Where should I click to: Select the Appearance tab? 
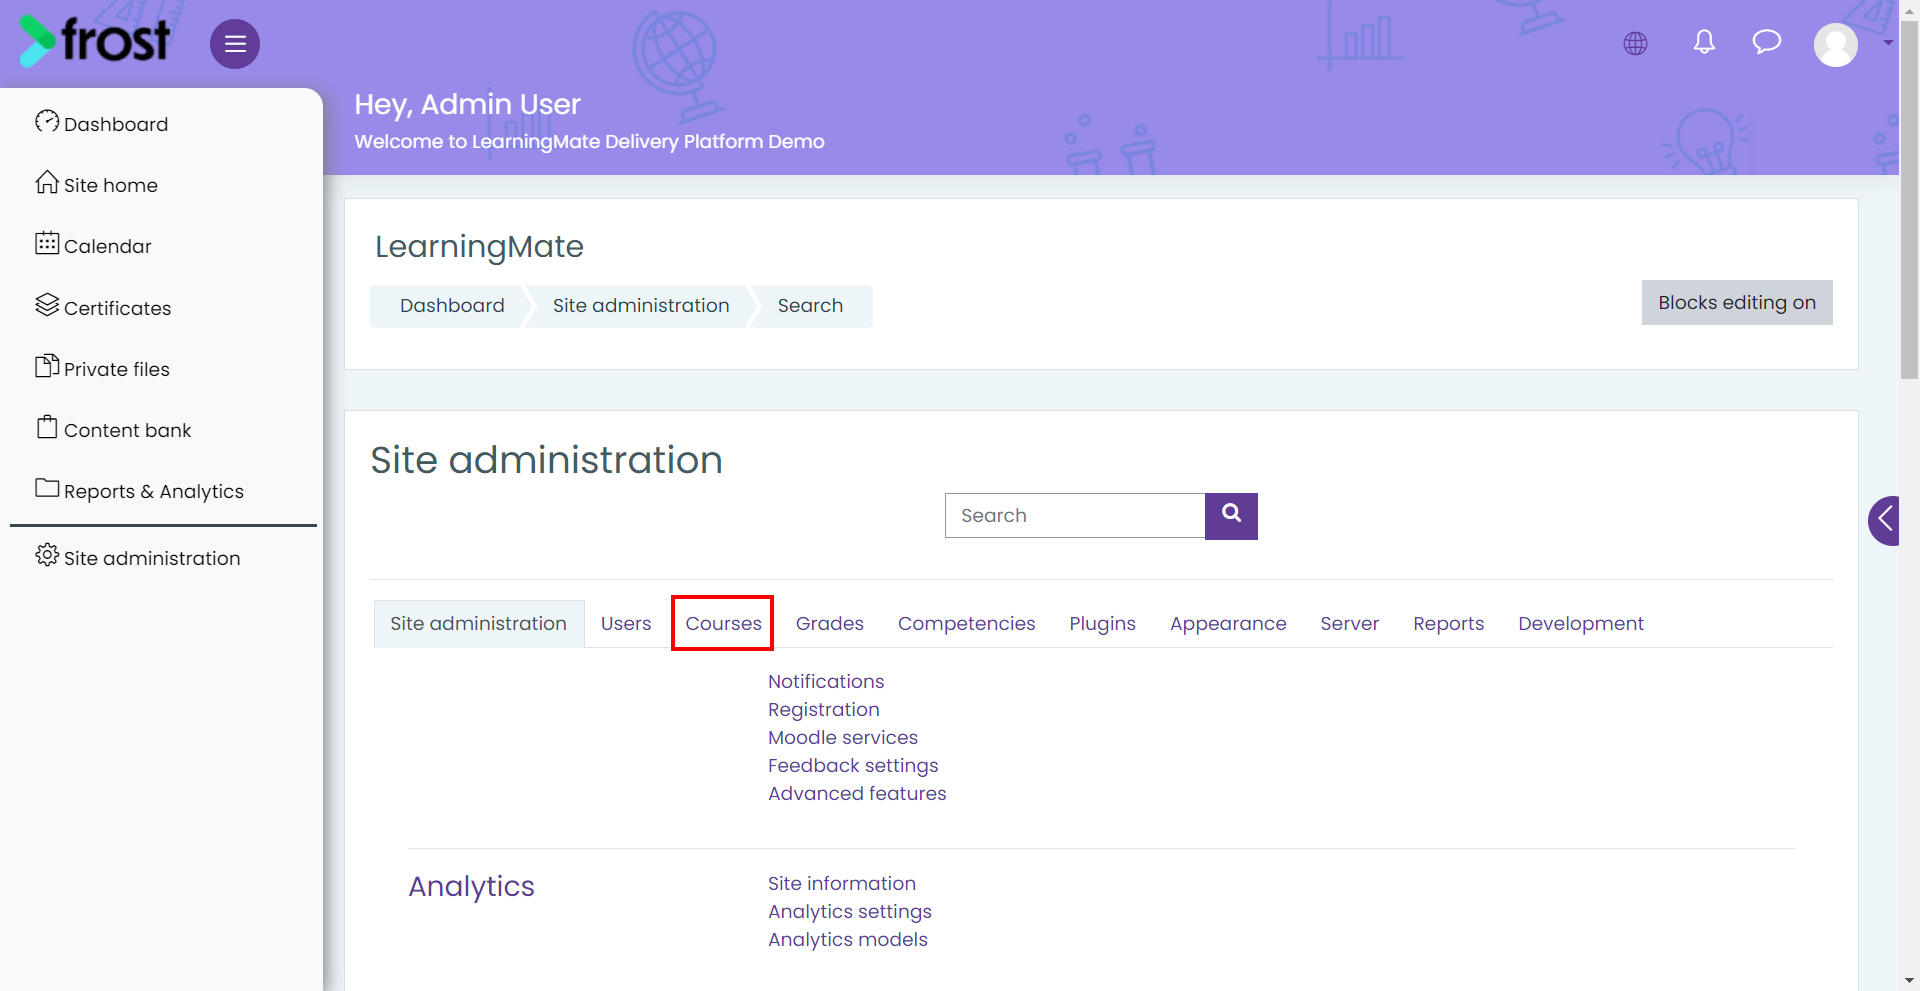(x=1228, y=623)
